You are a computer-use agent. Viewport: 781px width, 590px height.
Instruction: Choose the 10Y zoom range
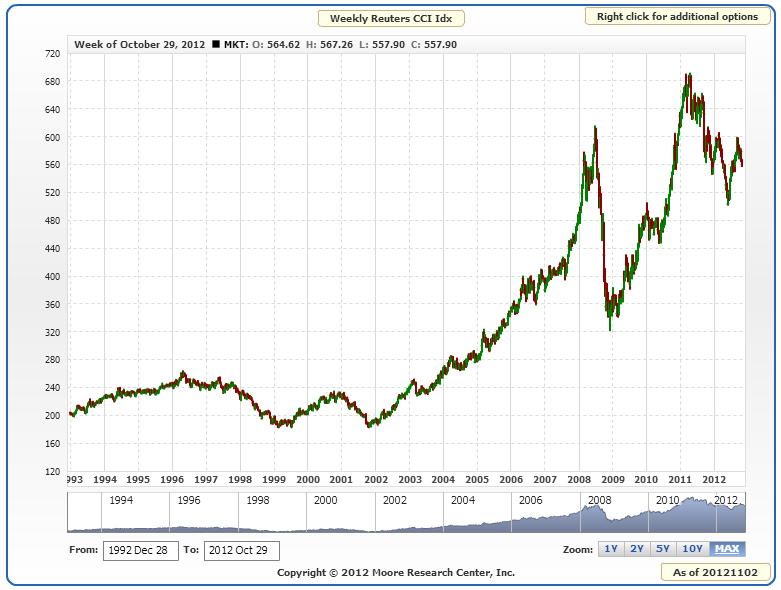click(x=692, y=549)
